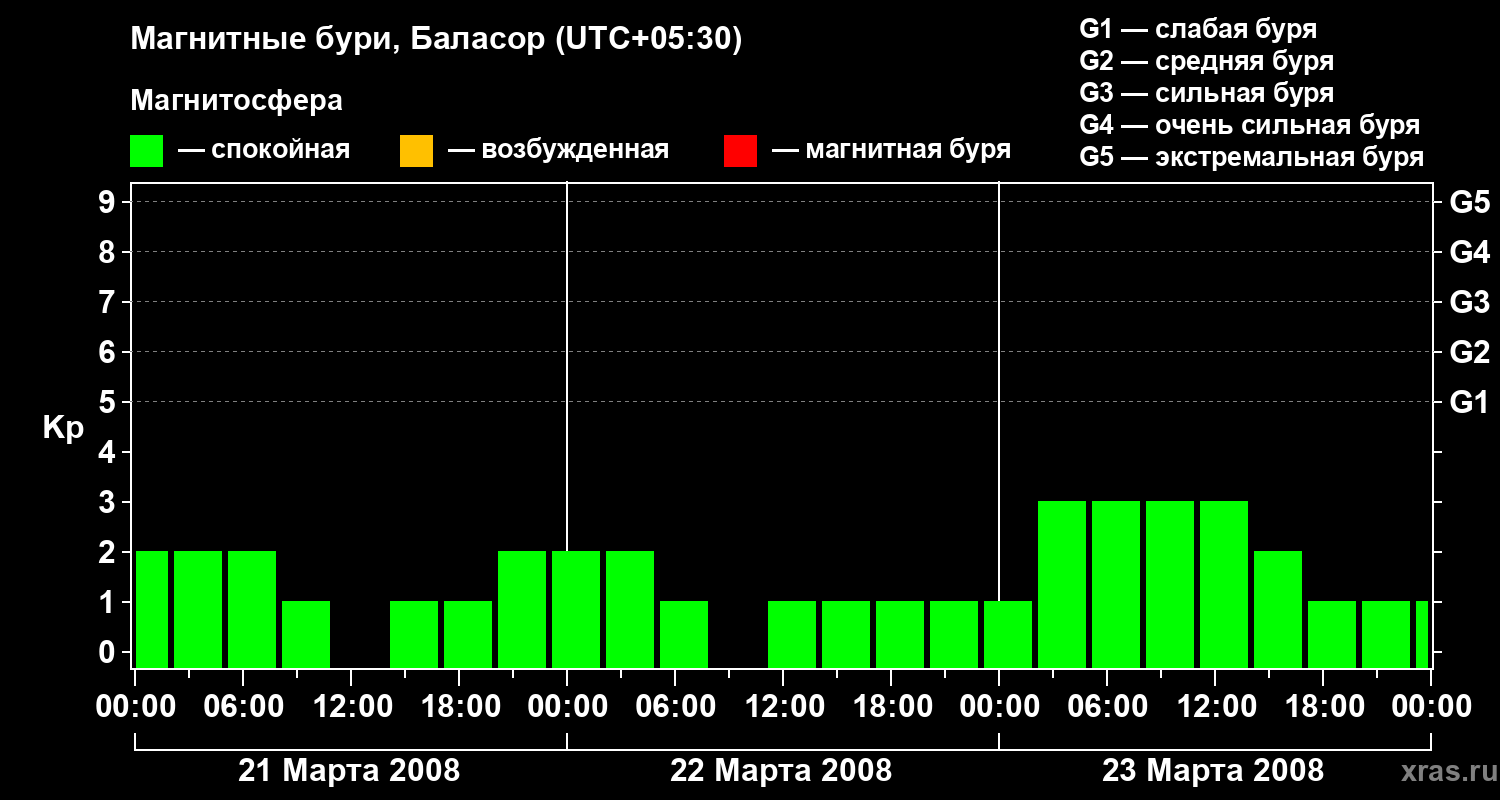Screen dimensions: 1500x800
Task: Click the 'Магнитосфера' heading
Action: 236,101
